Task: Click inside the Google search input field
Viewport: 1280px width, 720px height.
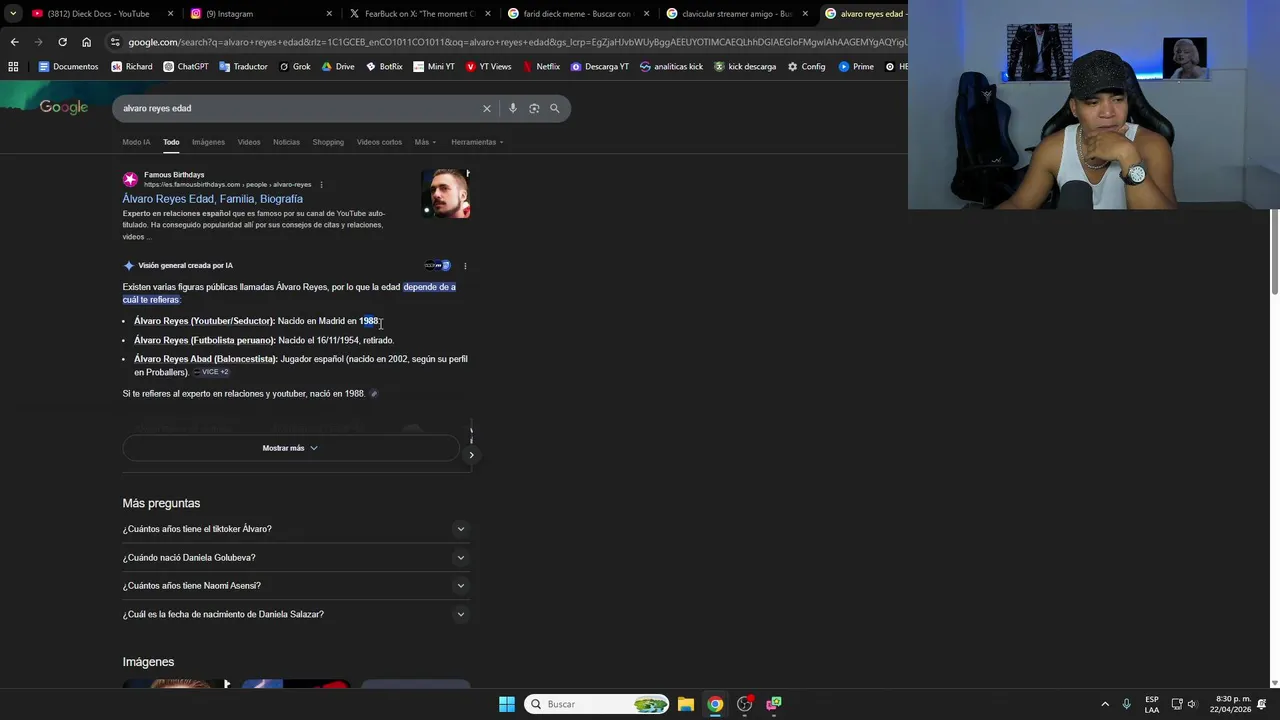Action: pos(300,108)
